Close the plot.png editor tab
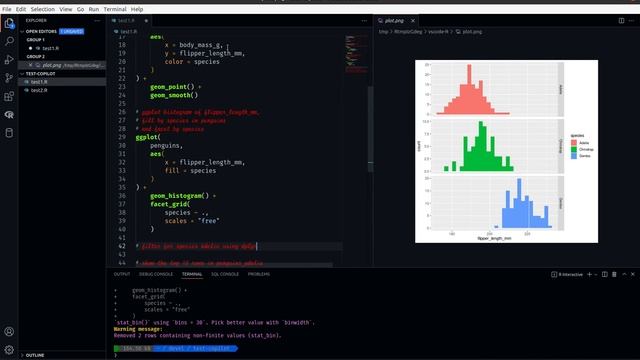640x360 pixels. coord(413,20)
